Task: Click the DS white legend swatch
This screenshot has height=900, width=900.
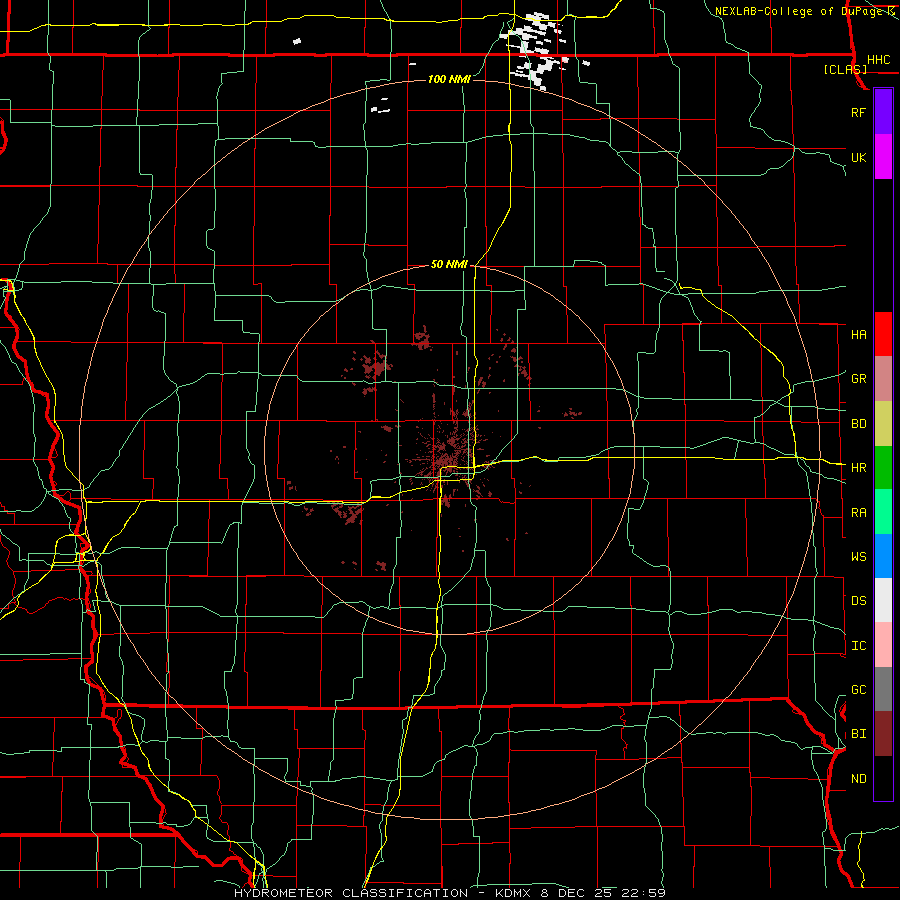Action: (x=883, y=600)
